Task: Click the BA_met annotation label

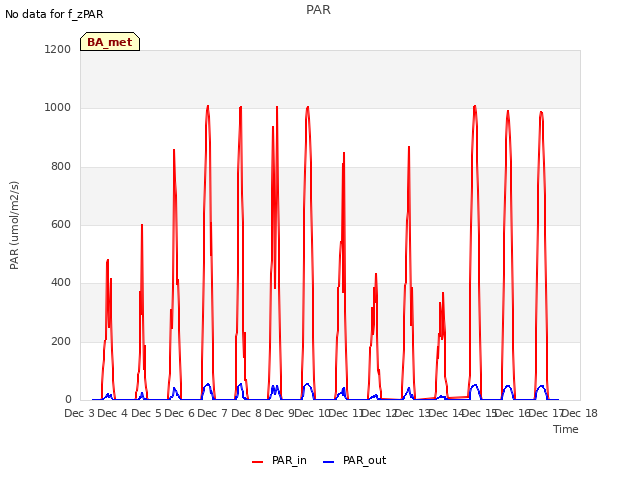Action: coord(110,42)
